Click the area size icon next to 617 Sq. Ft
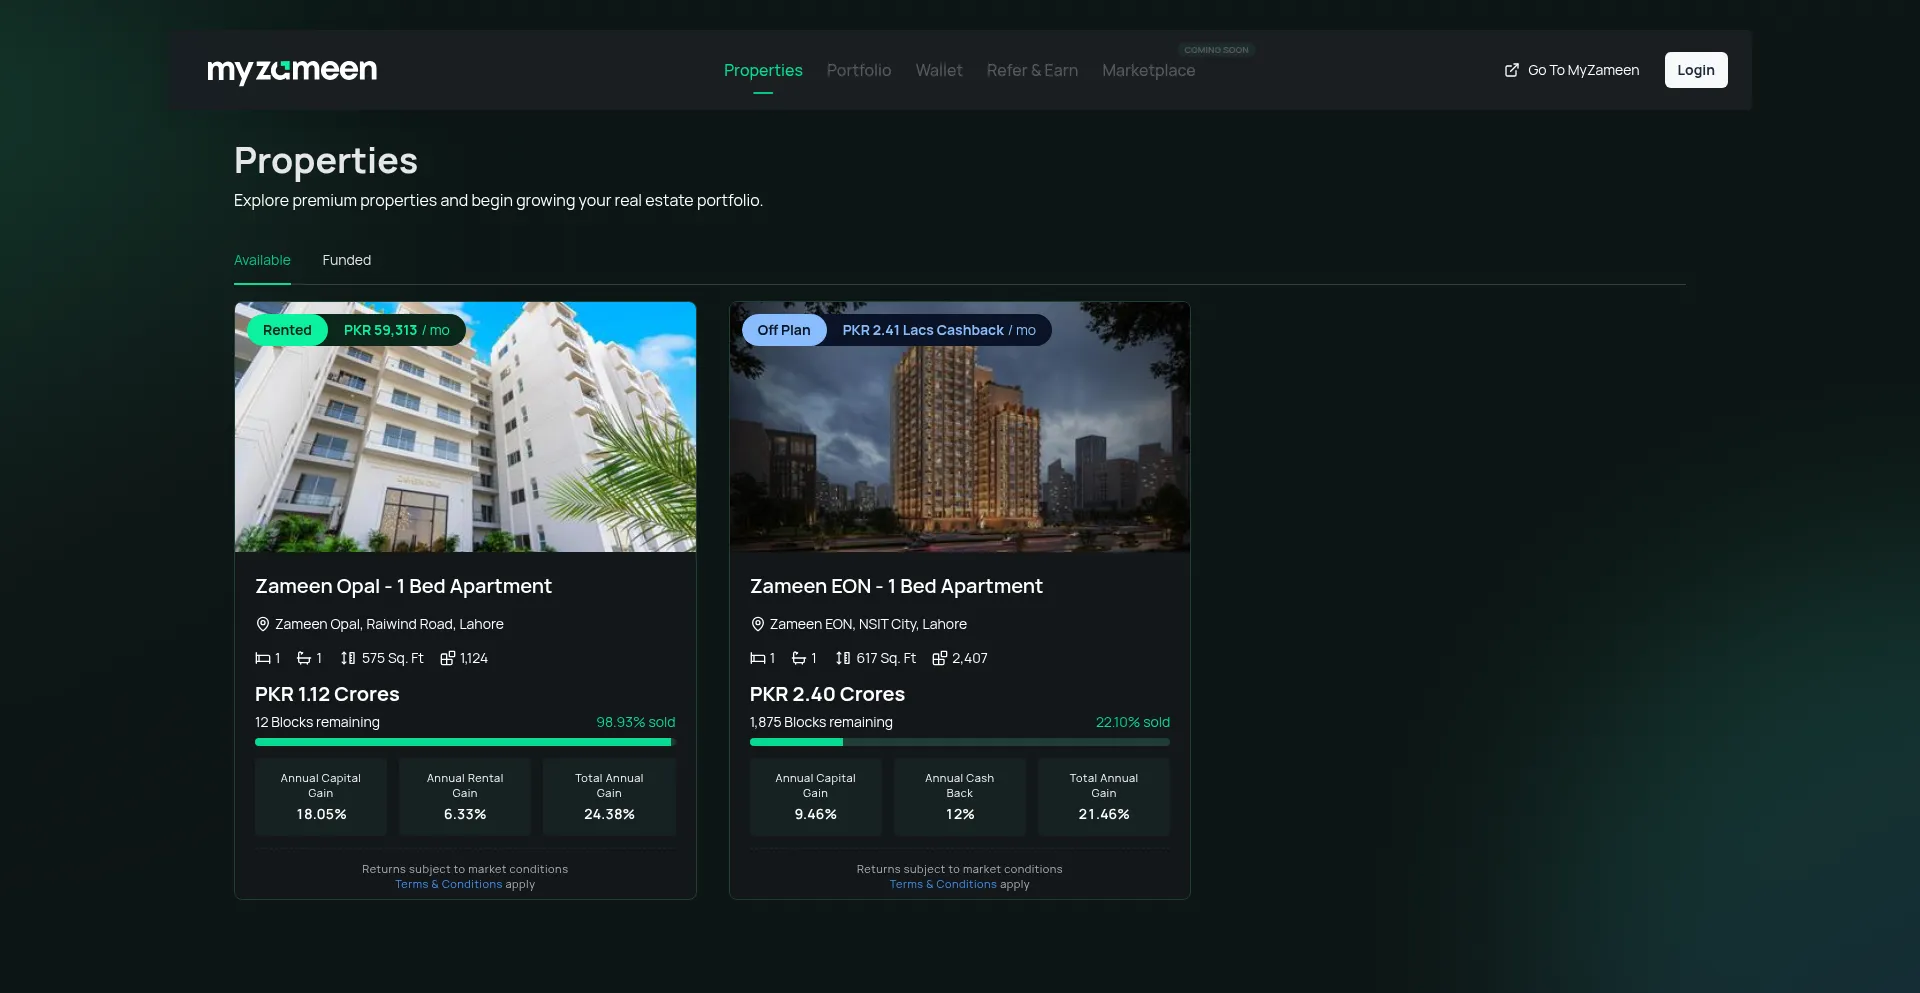1920x993 pixels. point(843,658)
